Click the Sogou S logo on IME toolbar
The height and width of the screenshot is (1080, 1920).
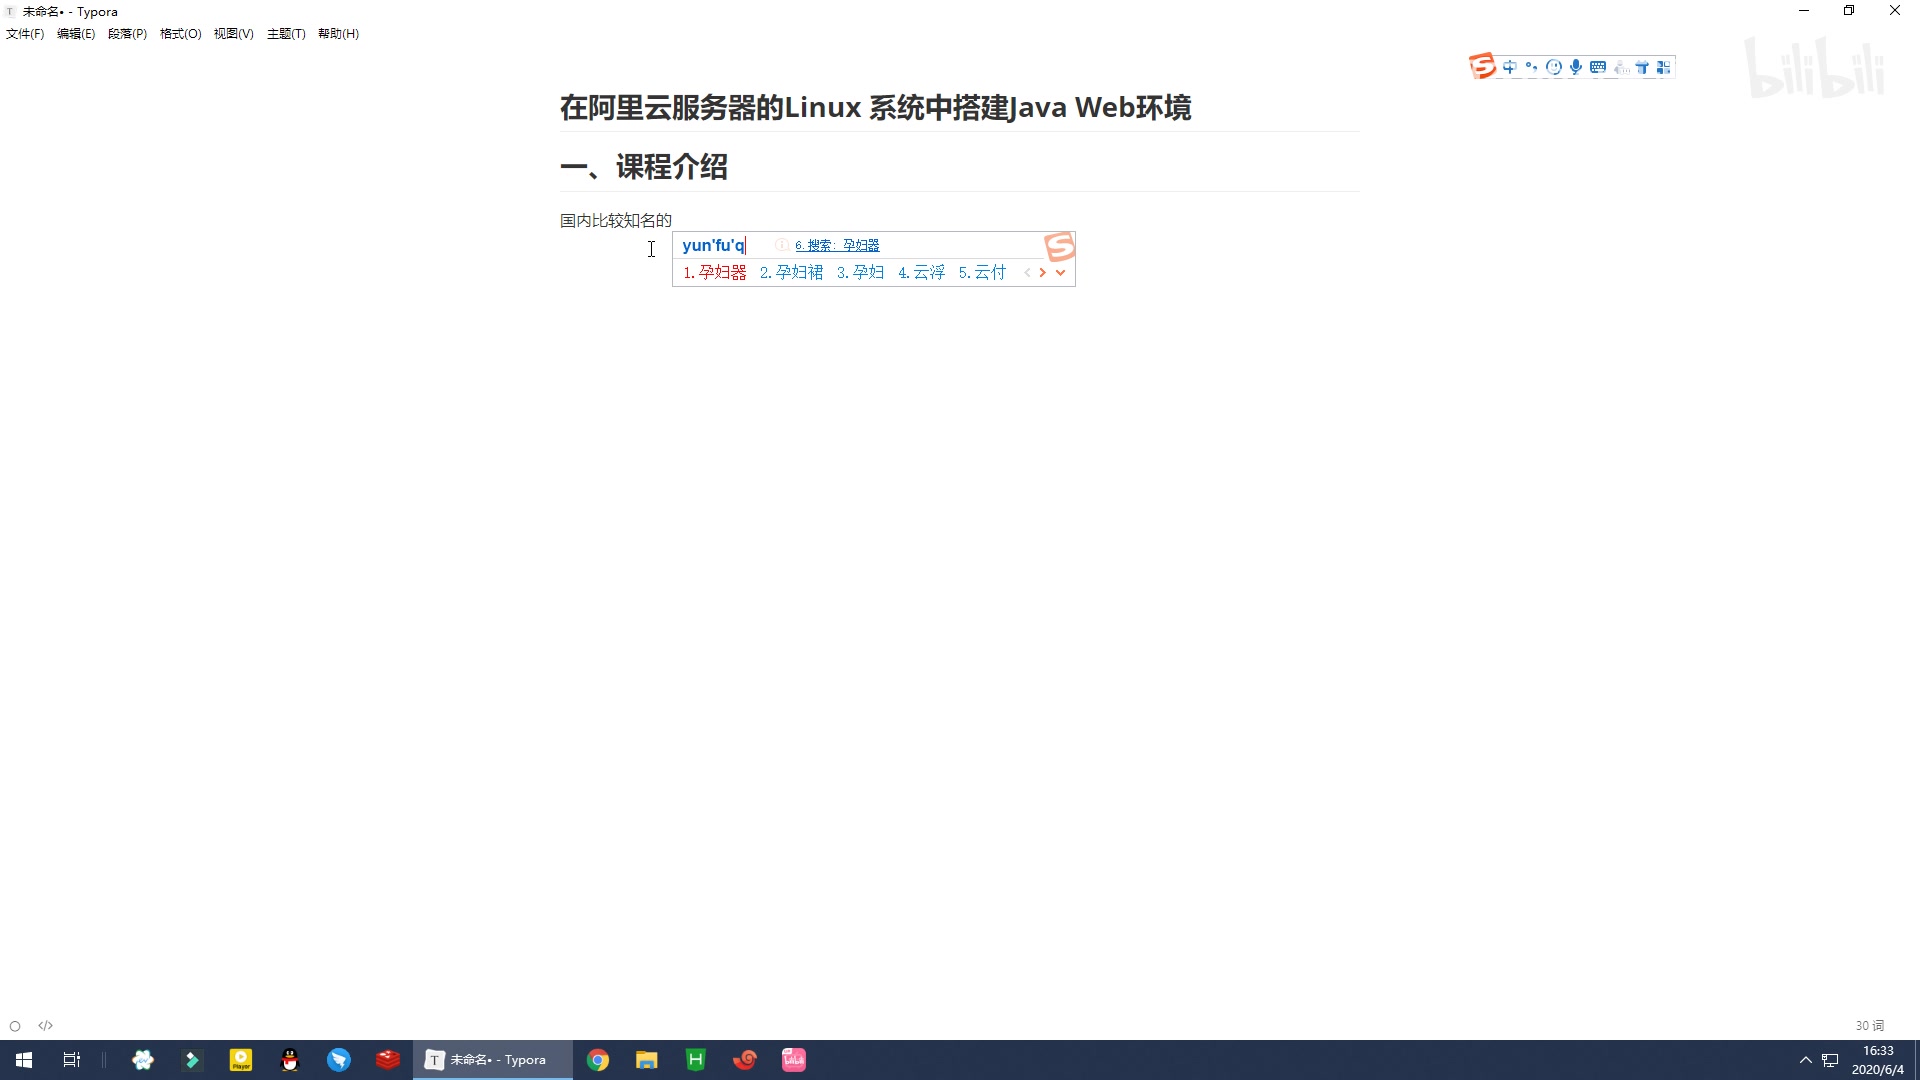coord(1482,66)
